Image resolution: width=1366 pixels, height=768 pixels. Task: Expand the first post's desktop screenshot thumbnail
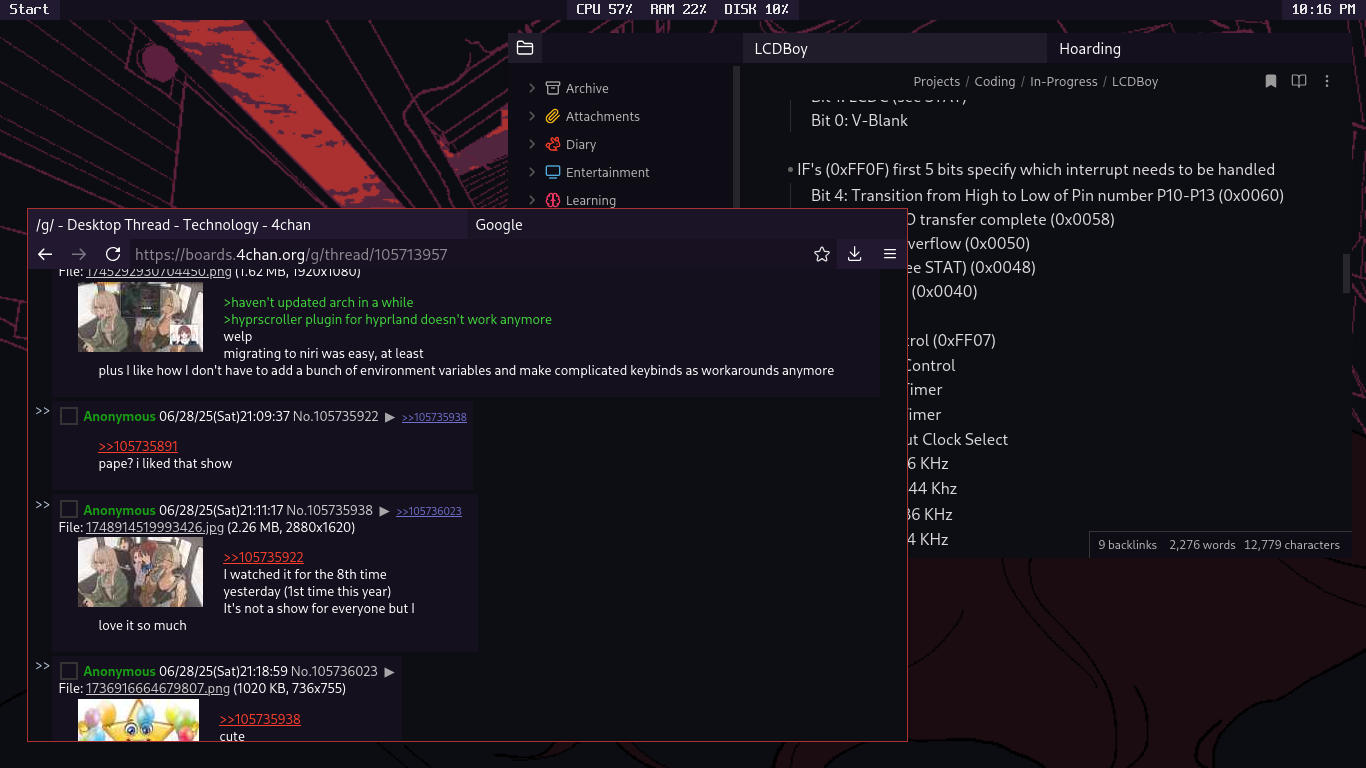(140, 317)
